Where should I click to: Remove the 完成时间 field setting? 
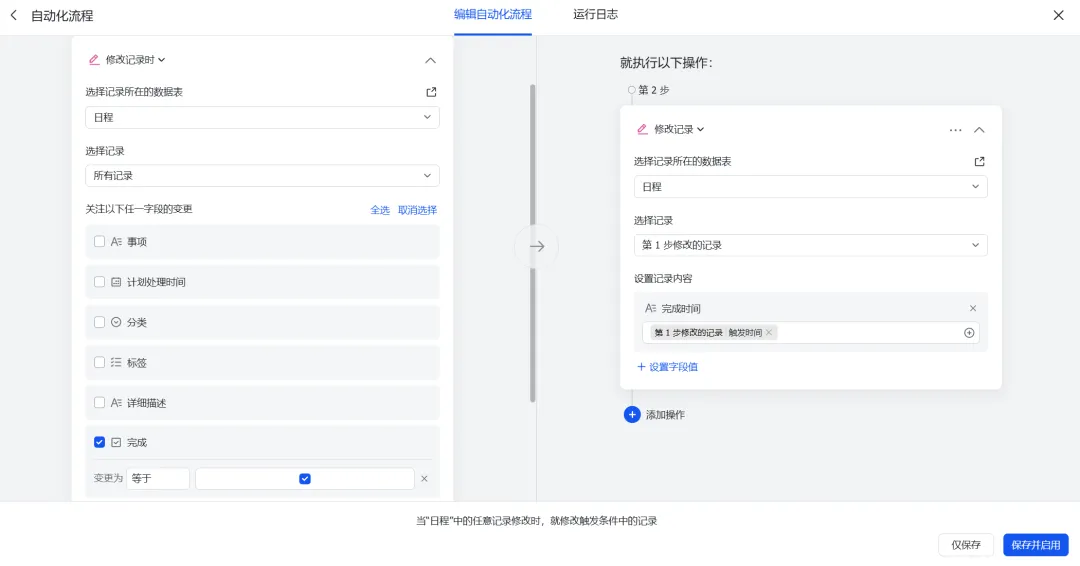tap(973, 308)
